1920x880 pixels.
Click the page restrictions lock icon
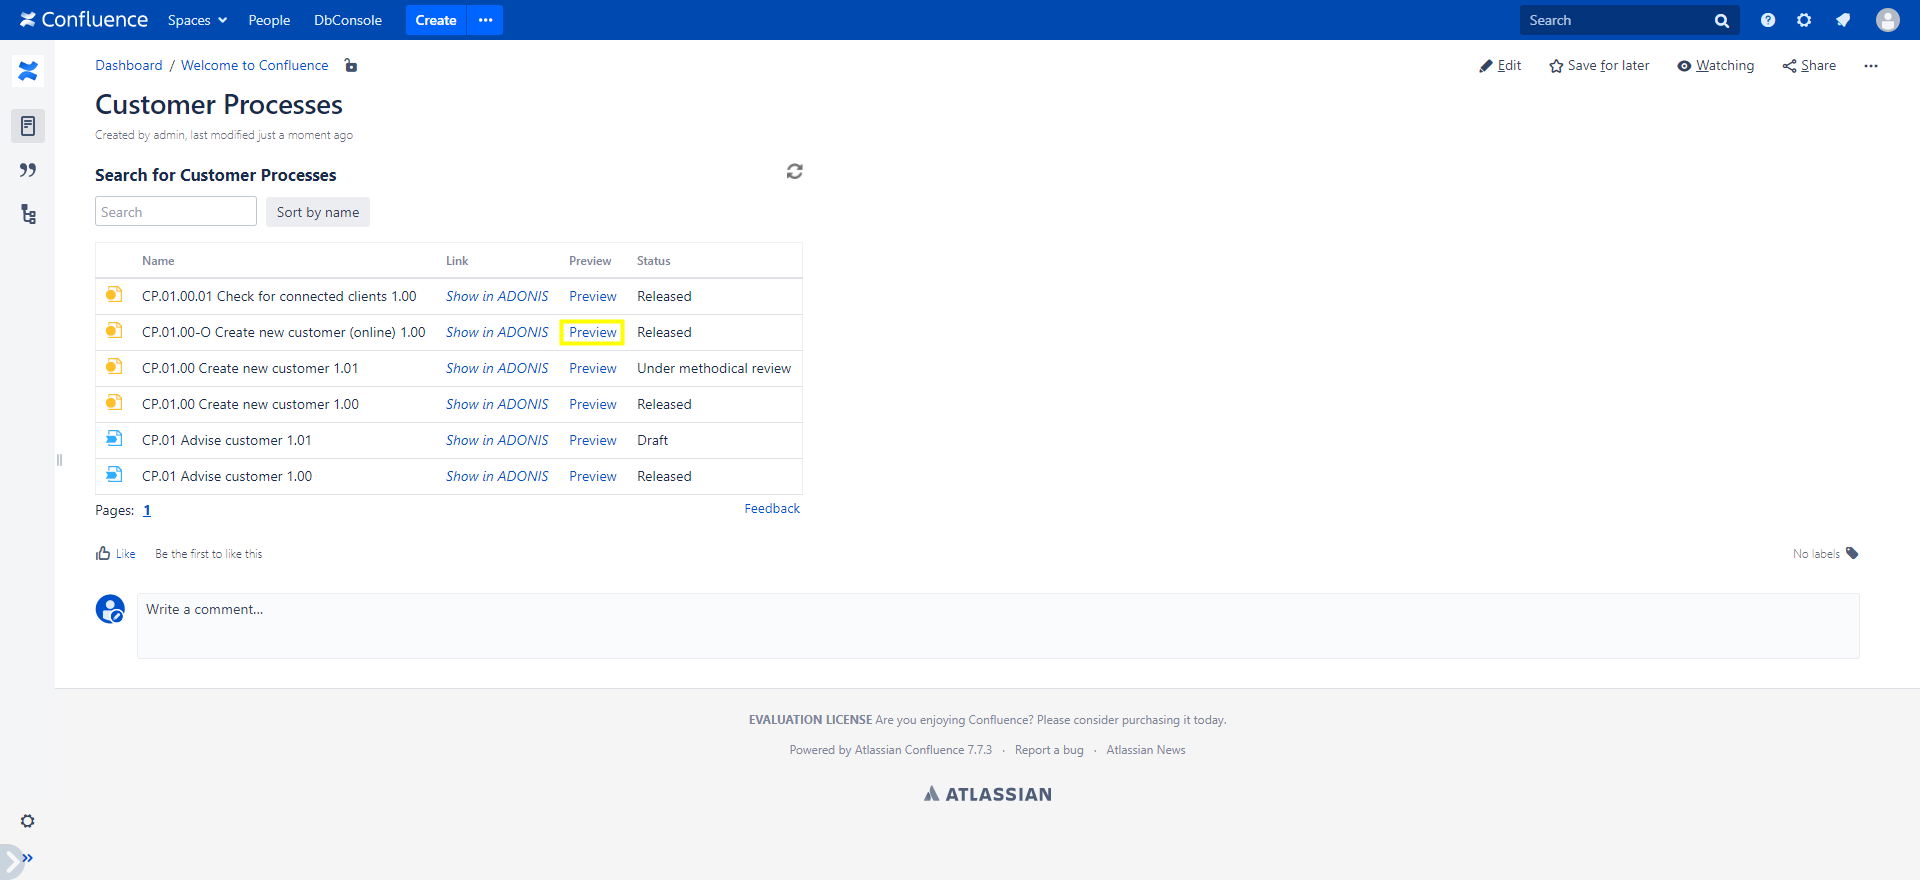(351, 66)
